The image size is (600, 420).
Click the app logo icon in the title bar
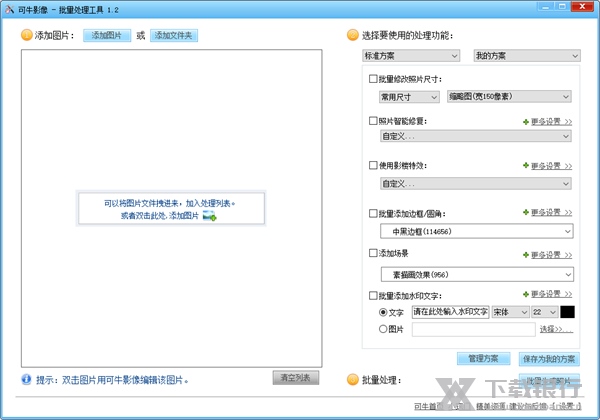click(x=9, y=8)
